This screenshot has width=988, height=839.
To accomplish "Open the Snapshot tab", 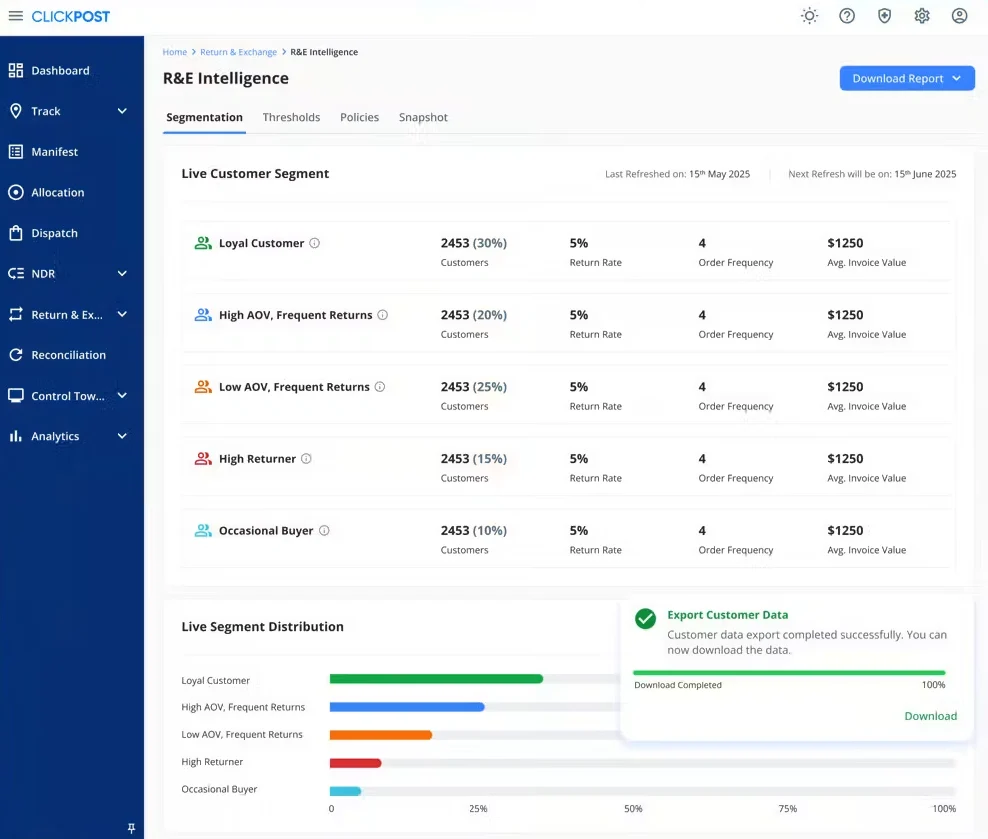I will (x=423, y=117).
